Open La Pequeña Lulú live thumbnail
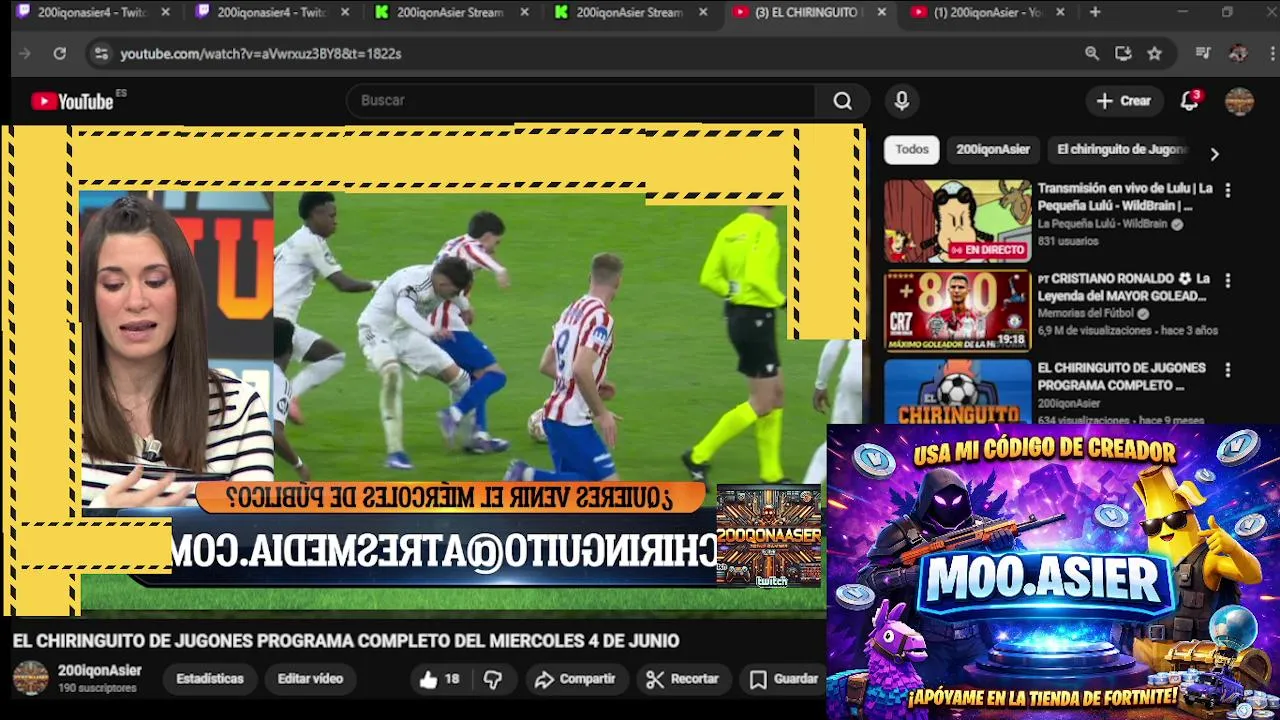The image size is (1280, 720). coord(957,221)
